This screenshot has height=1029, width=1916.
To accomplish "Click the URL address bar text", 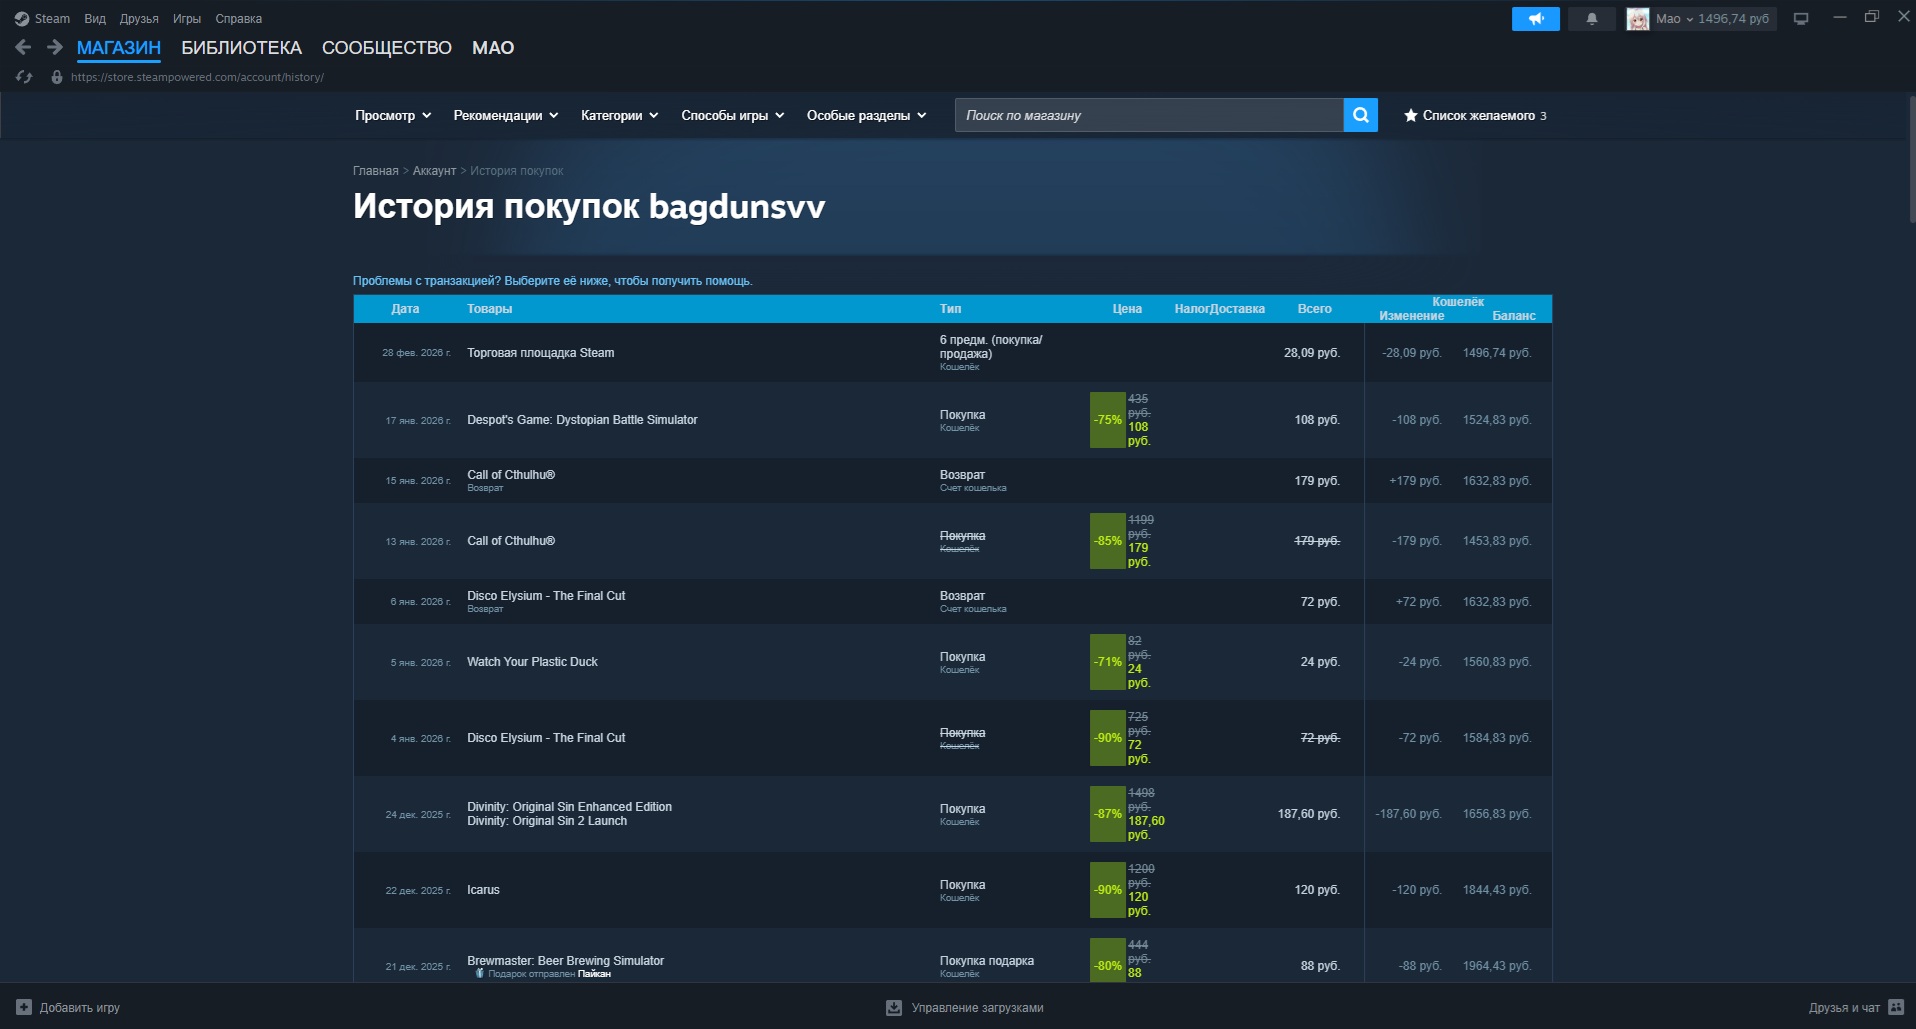I will (197, 77).
